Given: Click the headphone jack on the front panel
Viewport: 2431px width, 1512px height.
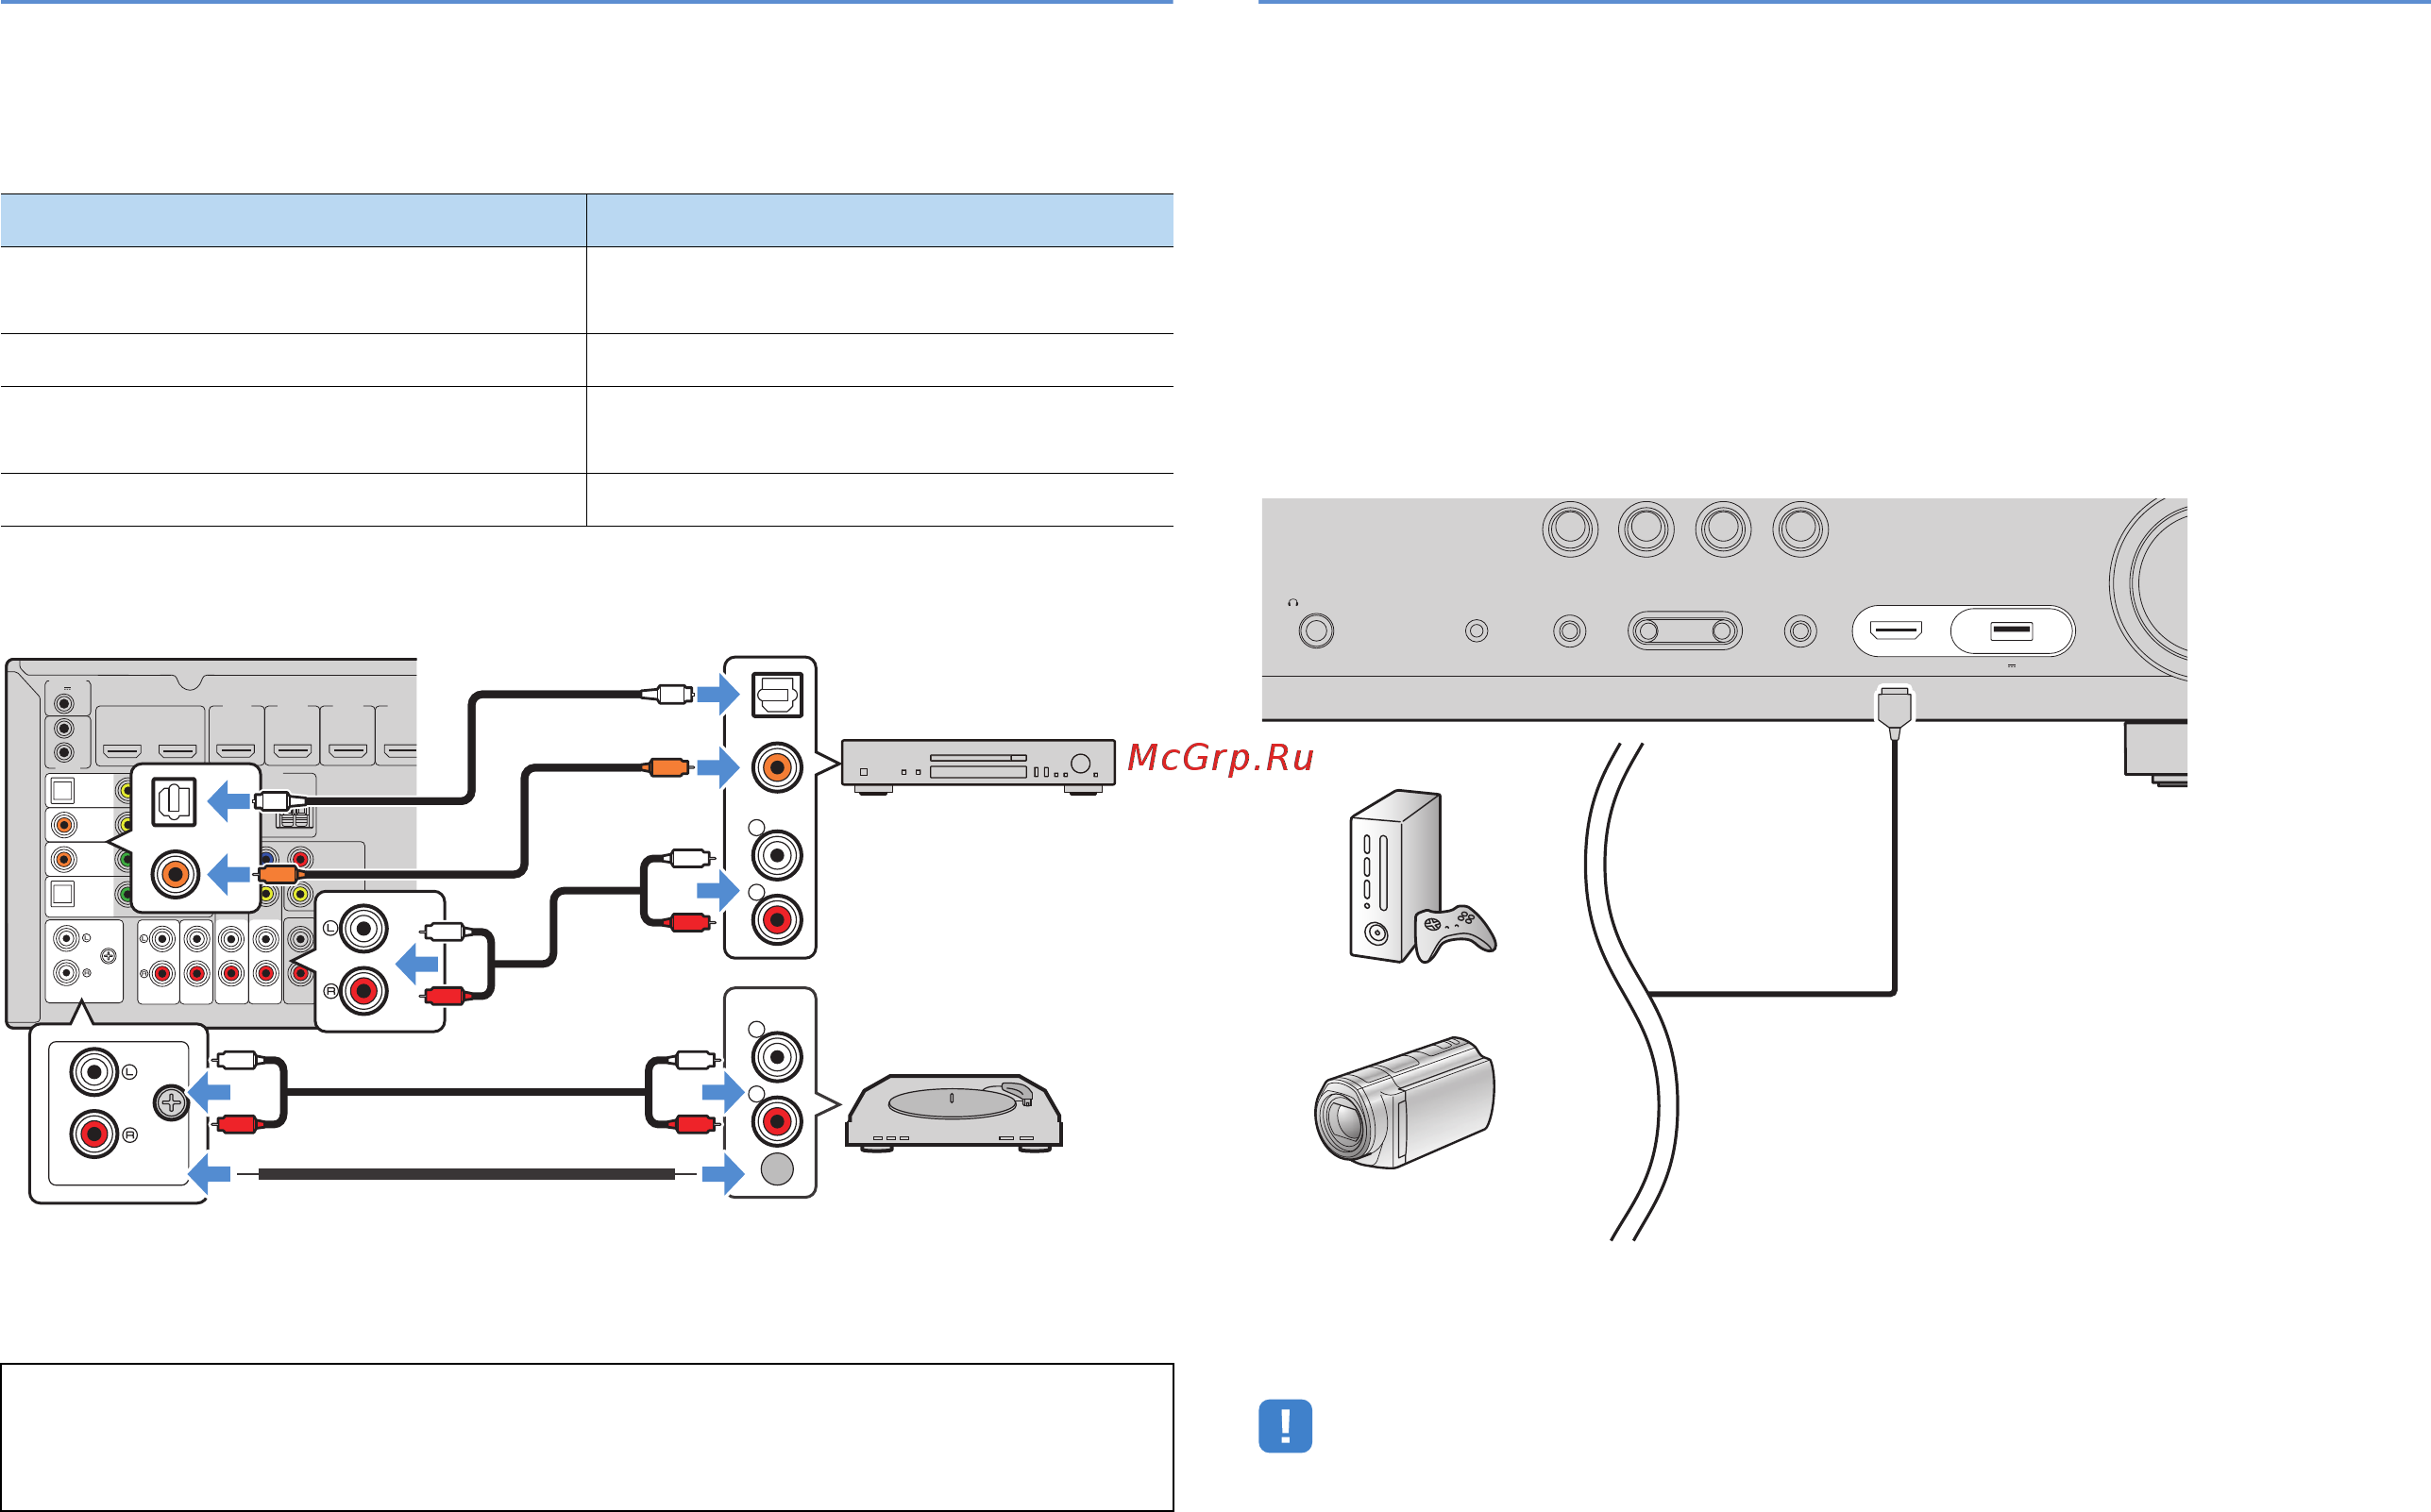Looking at the screenshot, I should [1316, 631].
